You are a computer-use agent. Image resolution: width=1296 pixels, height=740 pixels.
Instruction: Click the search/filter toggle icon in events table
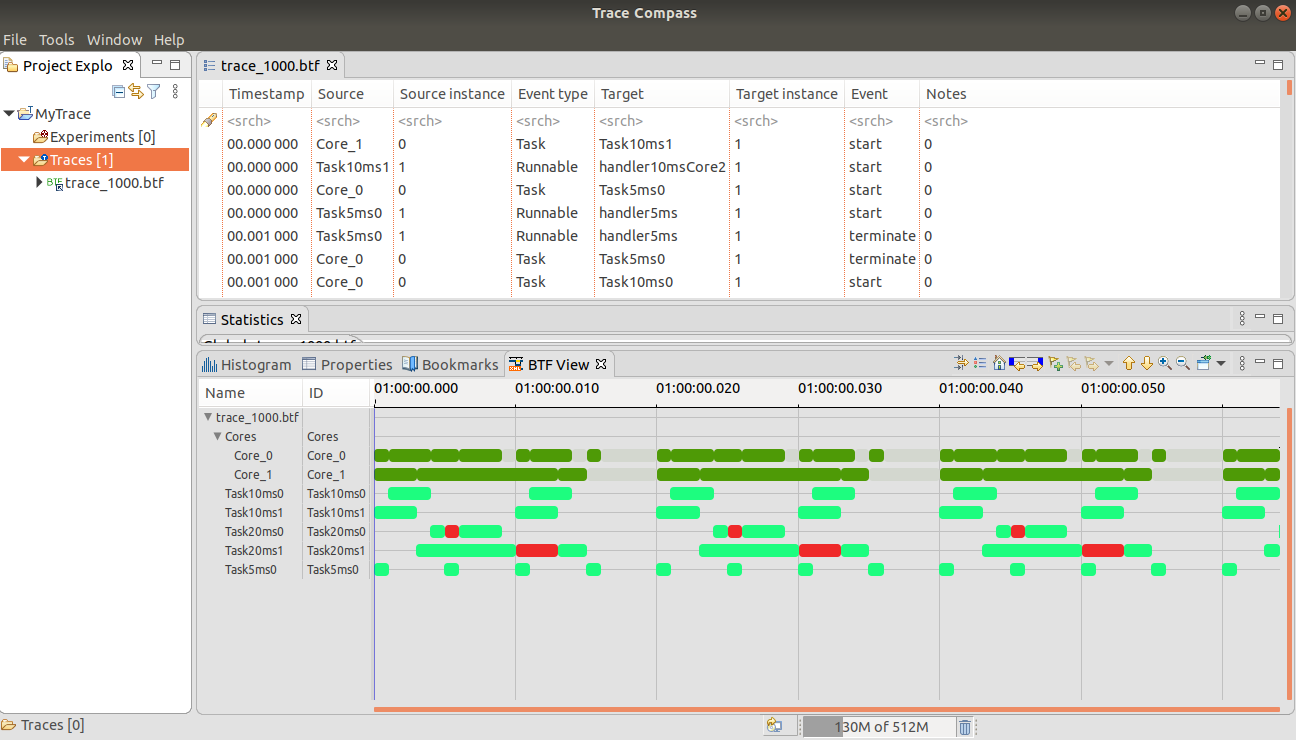tap(209, 121)
